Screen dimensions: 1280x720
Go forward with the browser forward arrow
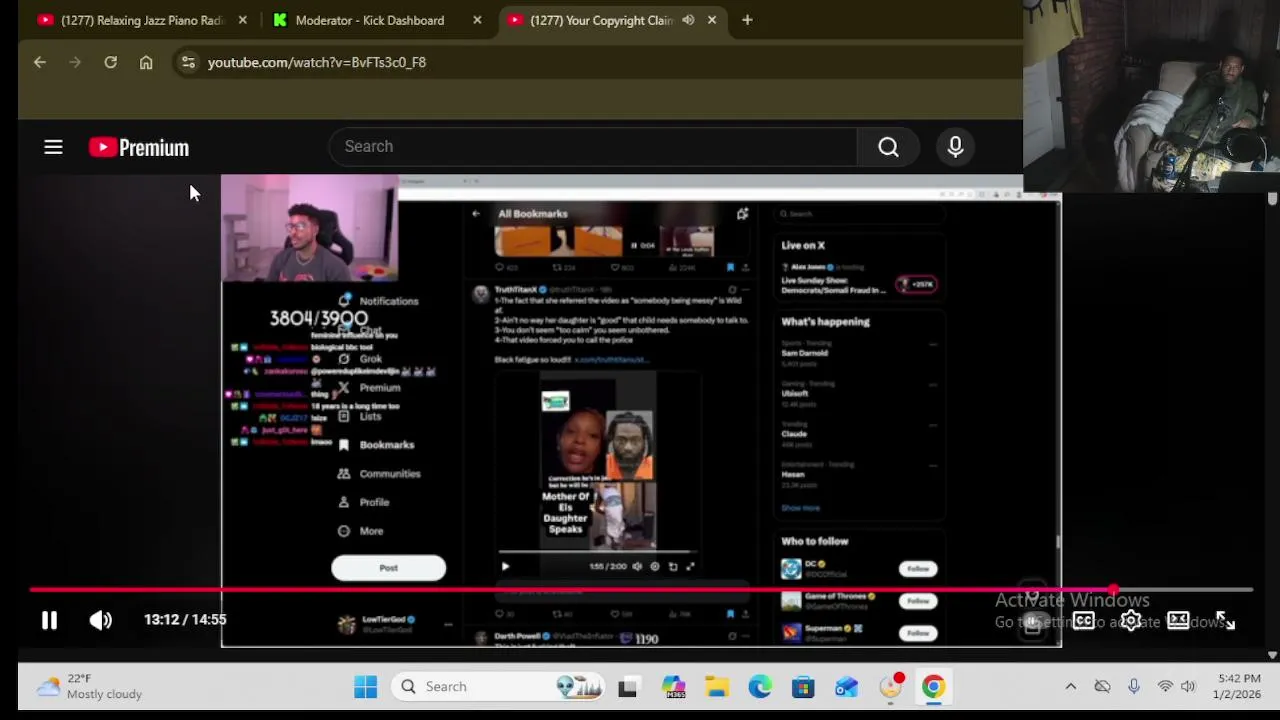point(75,62)
